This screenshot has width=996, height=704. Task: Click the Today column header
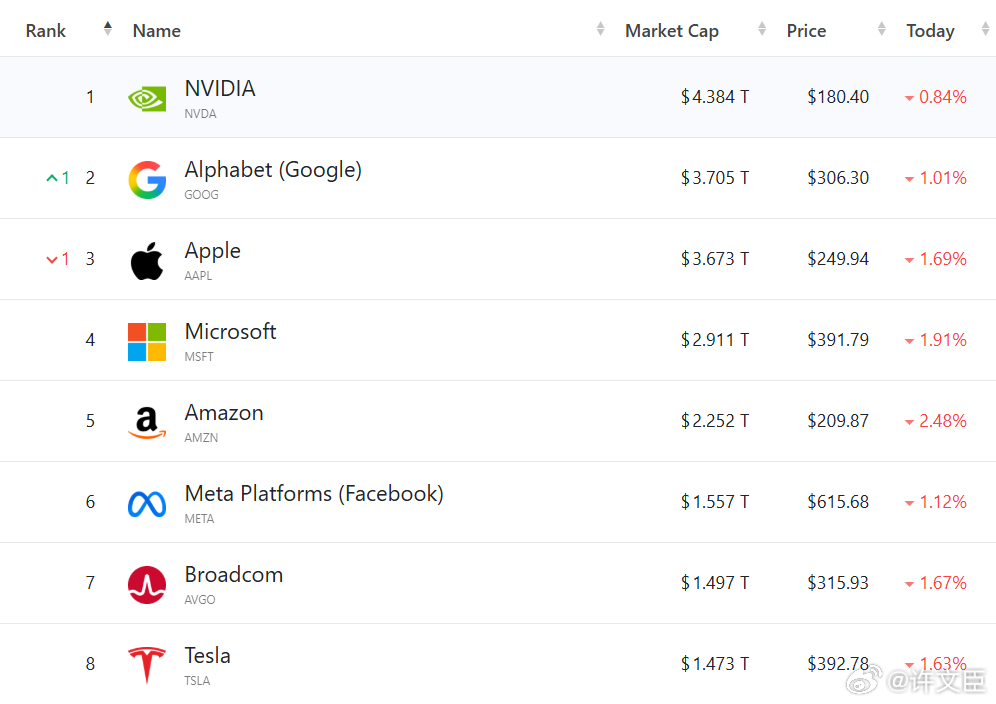pyautogui.click(x=930, y=31)
